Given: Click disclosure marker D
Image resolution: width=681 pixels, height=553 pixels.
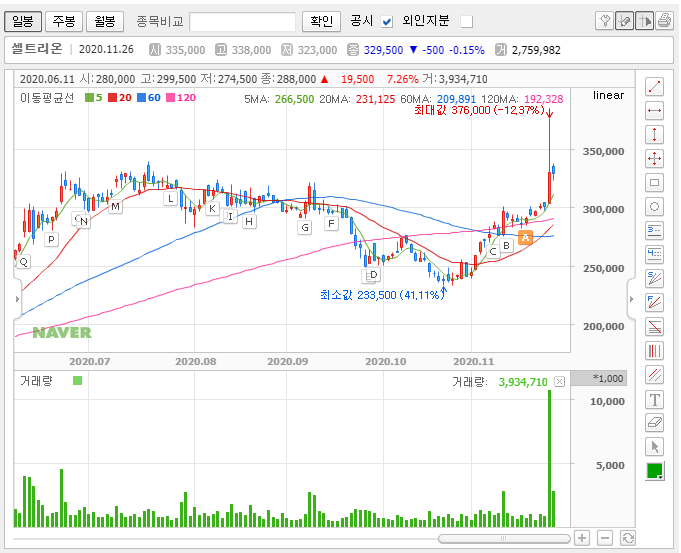Looking at the screenshot, I should pyautogui.click(x=374, y=275).
